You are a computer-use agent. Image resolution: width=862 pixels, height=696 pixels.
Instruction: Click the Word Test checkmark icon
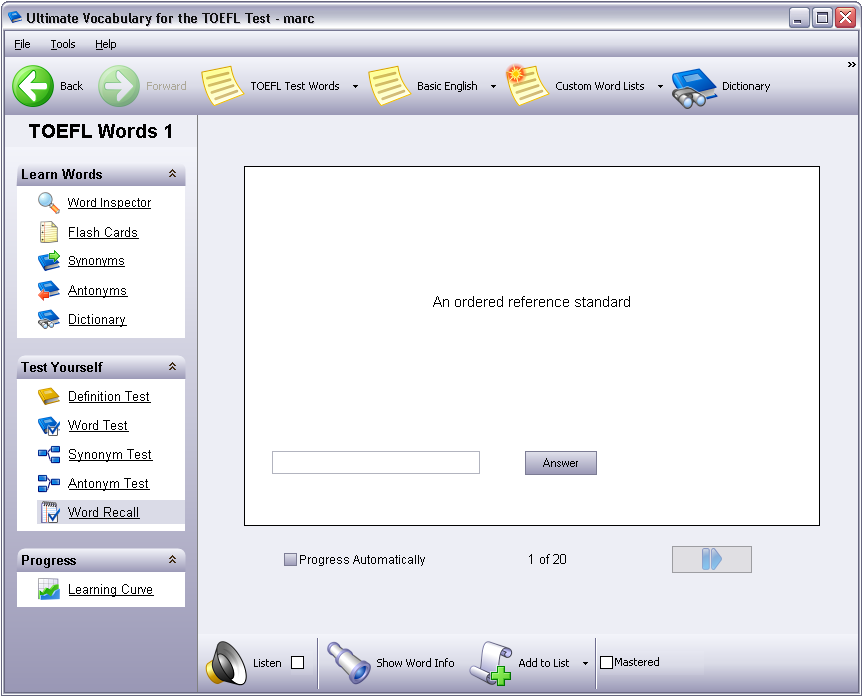pos(48,426)
